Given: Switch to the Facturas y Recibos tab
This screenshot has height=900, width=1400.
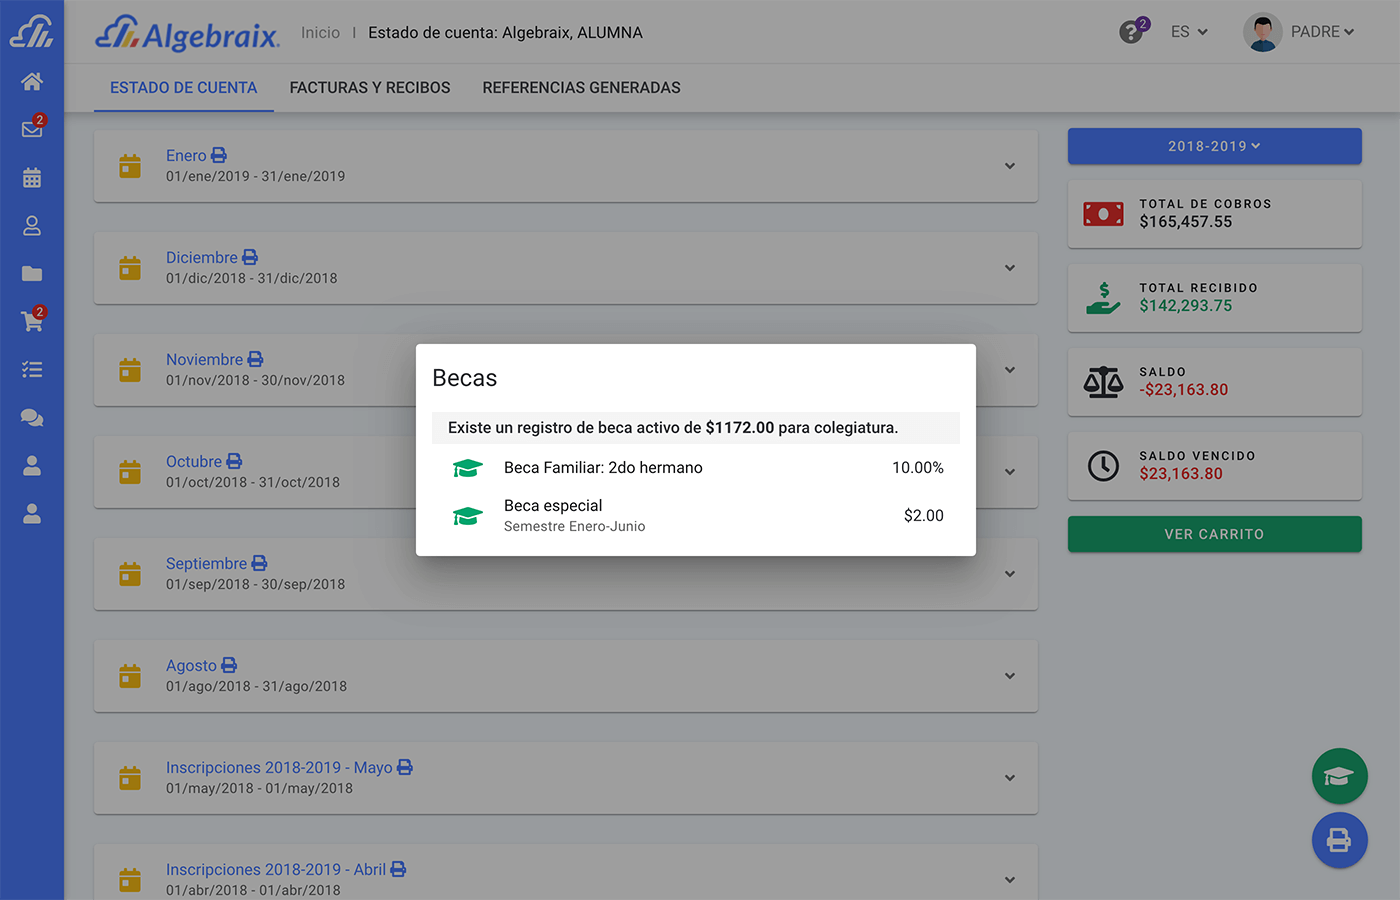Looking at the screenshot, I should (370, 88).
